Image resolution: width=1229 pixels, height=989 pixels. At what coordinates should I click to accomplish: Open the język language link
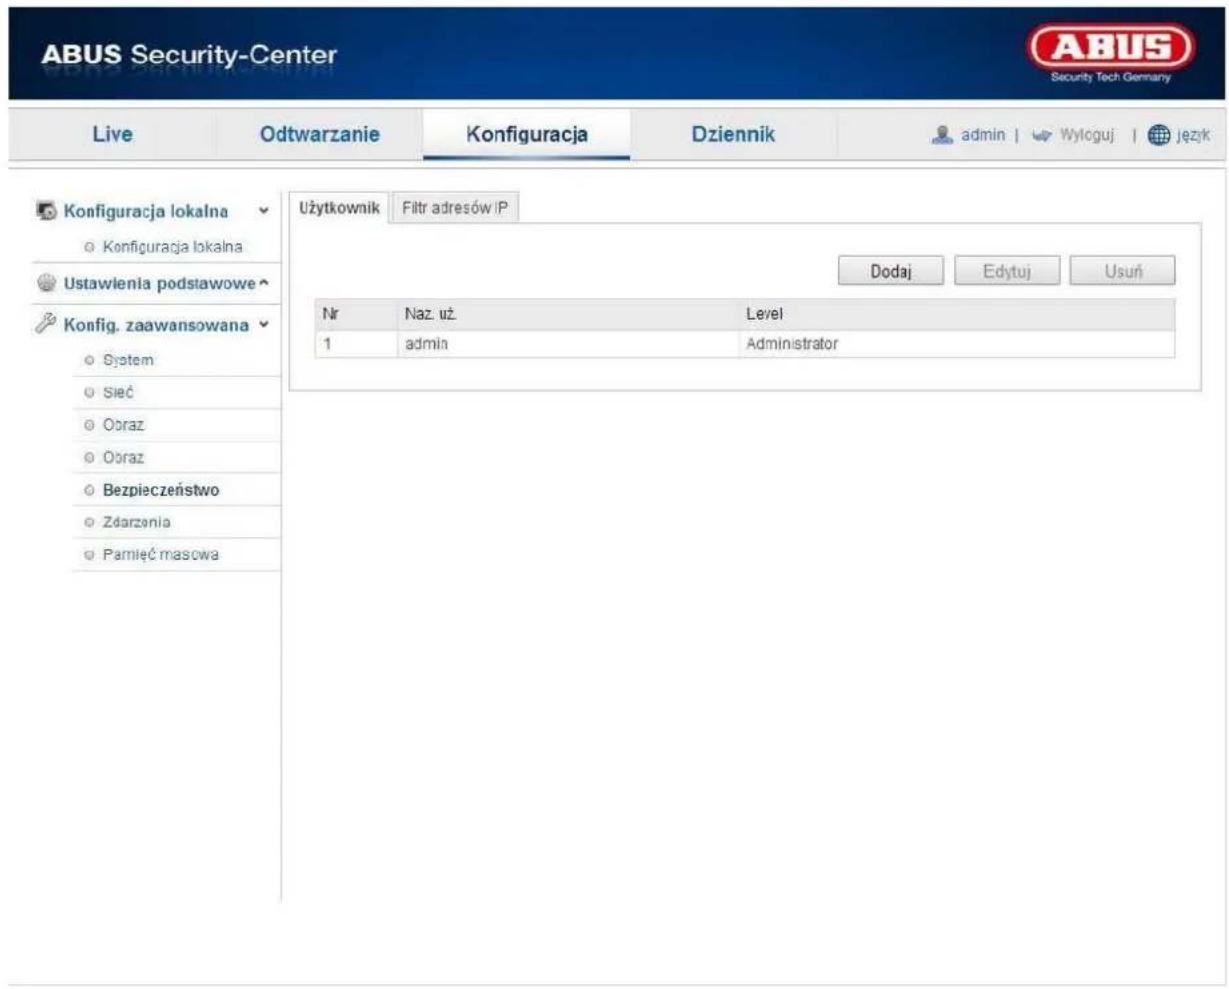(x=1193, y=135)
